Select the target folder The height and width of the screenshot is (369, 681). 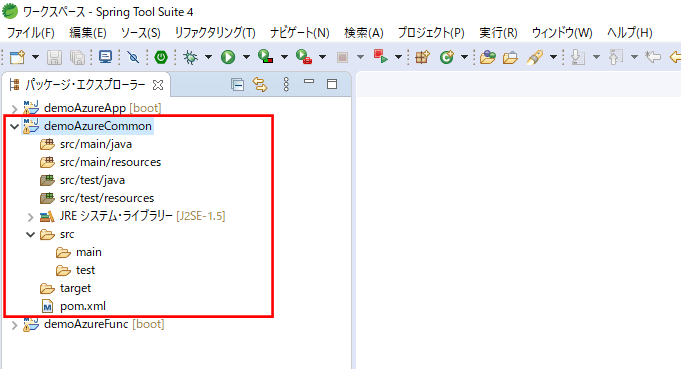[75, 288]
